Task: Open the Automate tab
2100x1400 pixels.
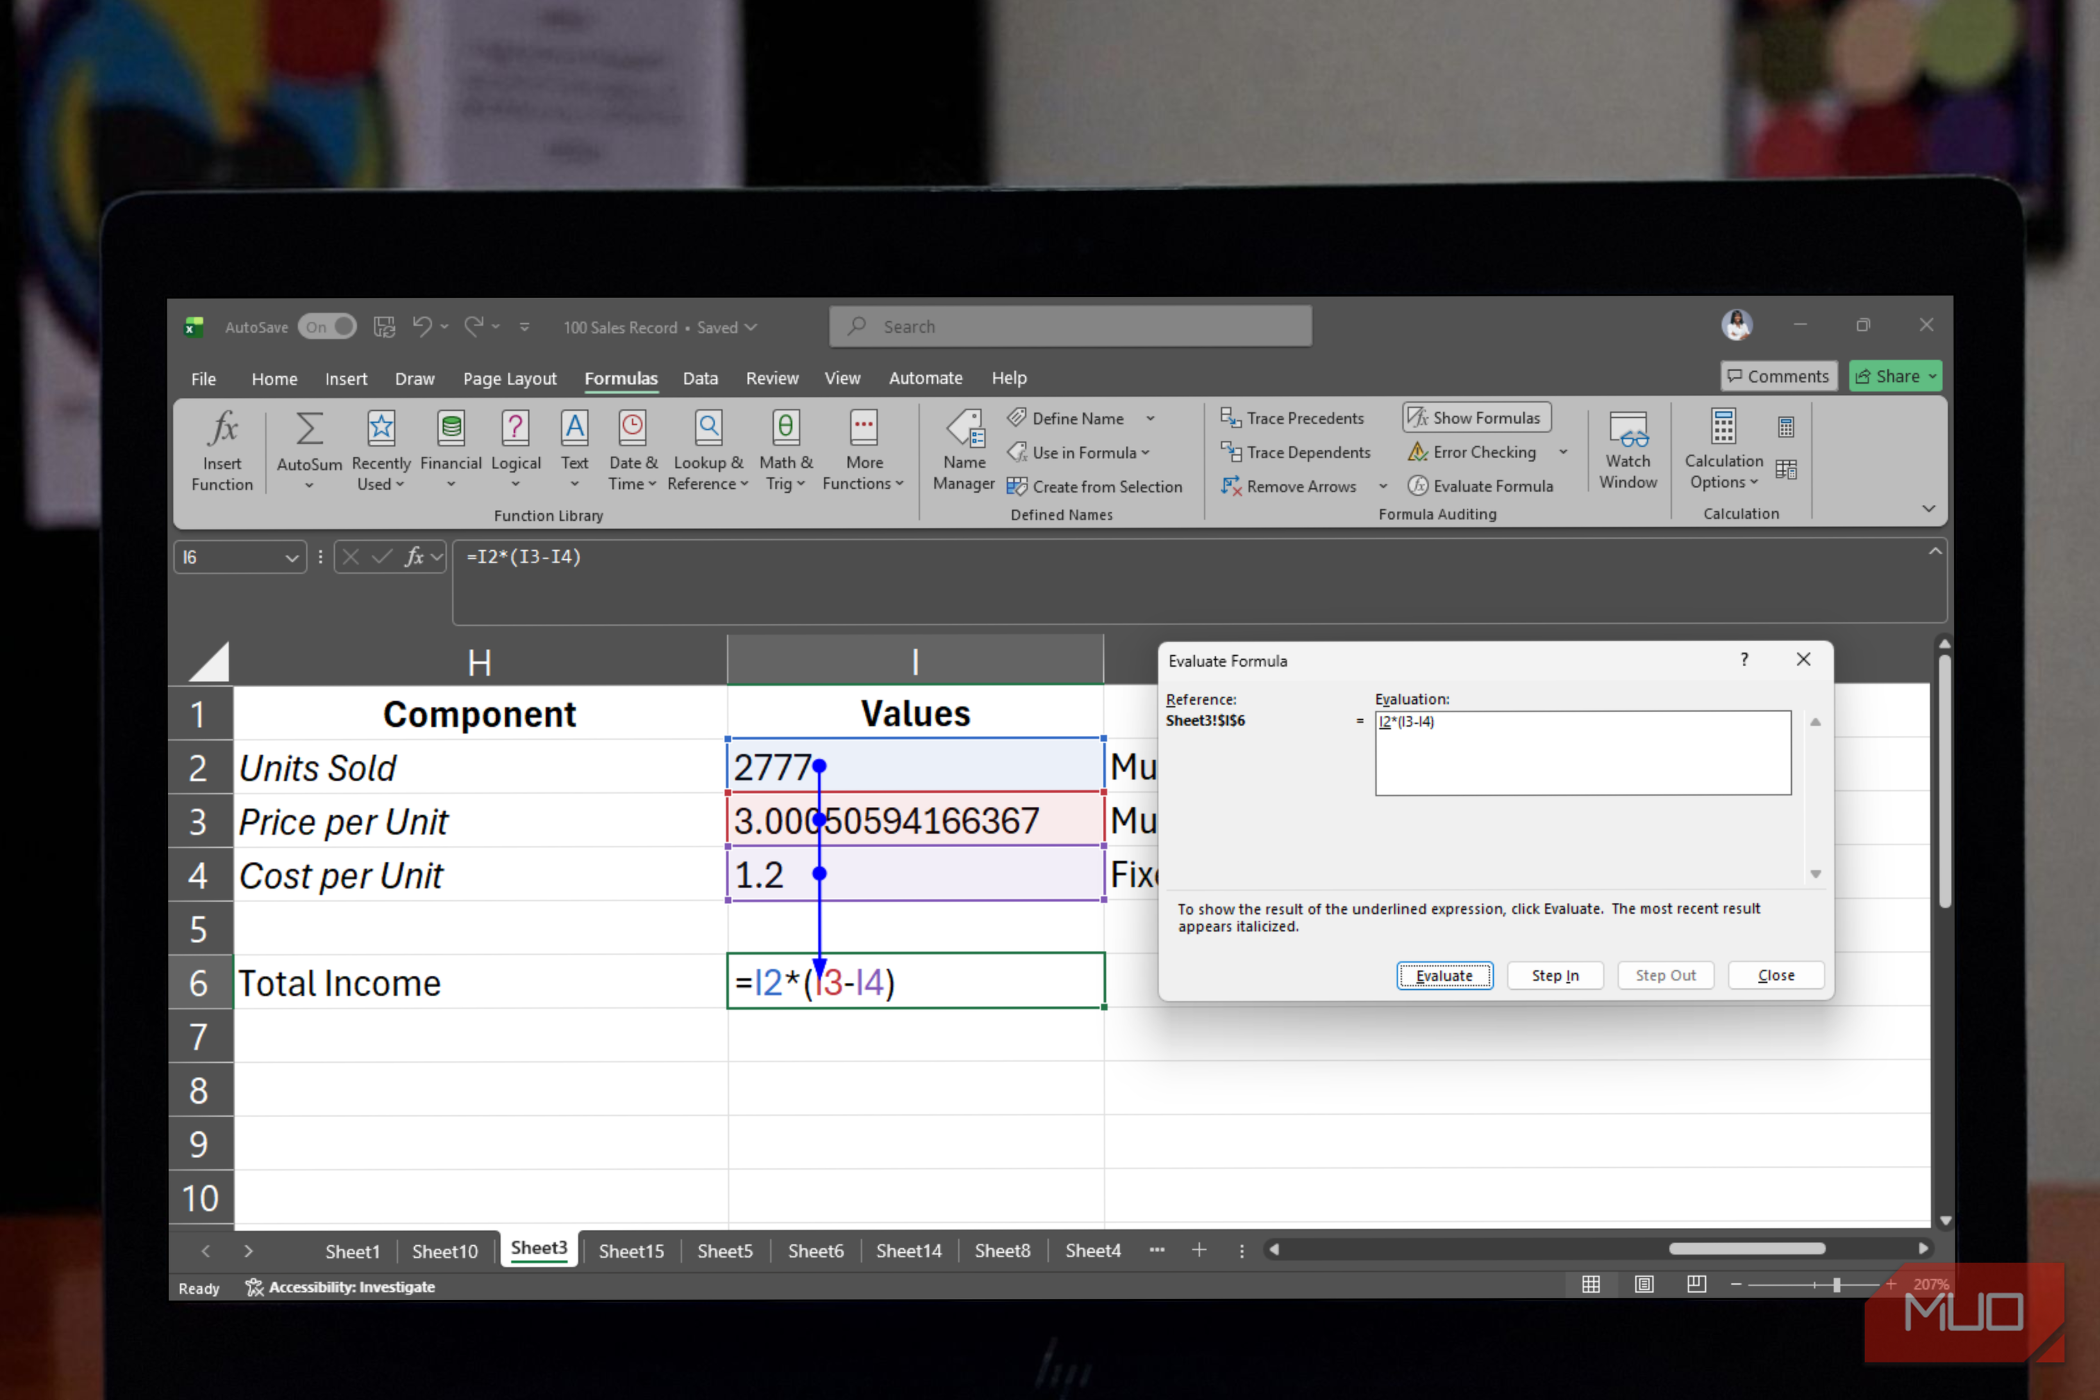Action: pyautogui.click(x=925, y=378)
